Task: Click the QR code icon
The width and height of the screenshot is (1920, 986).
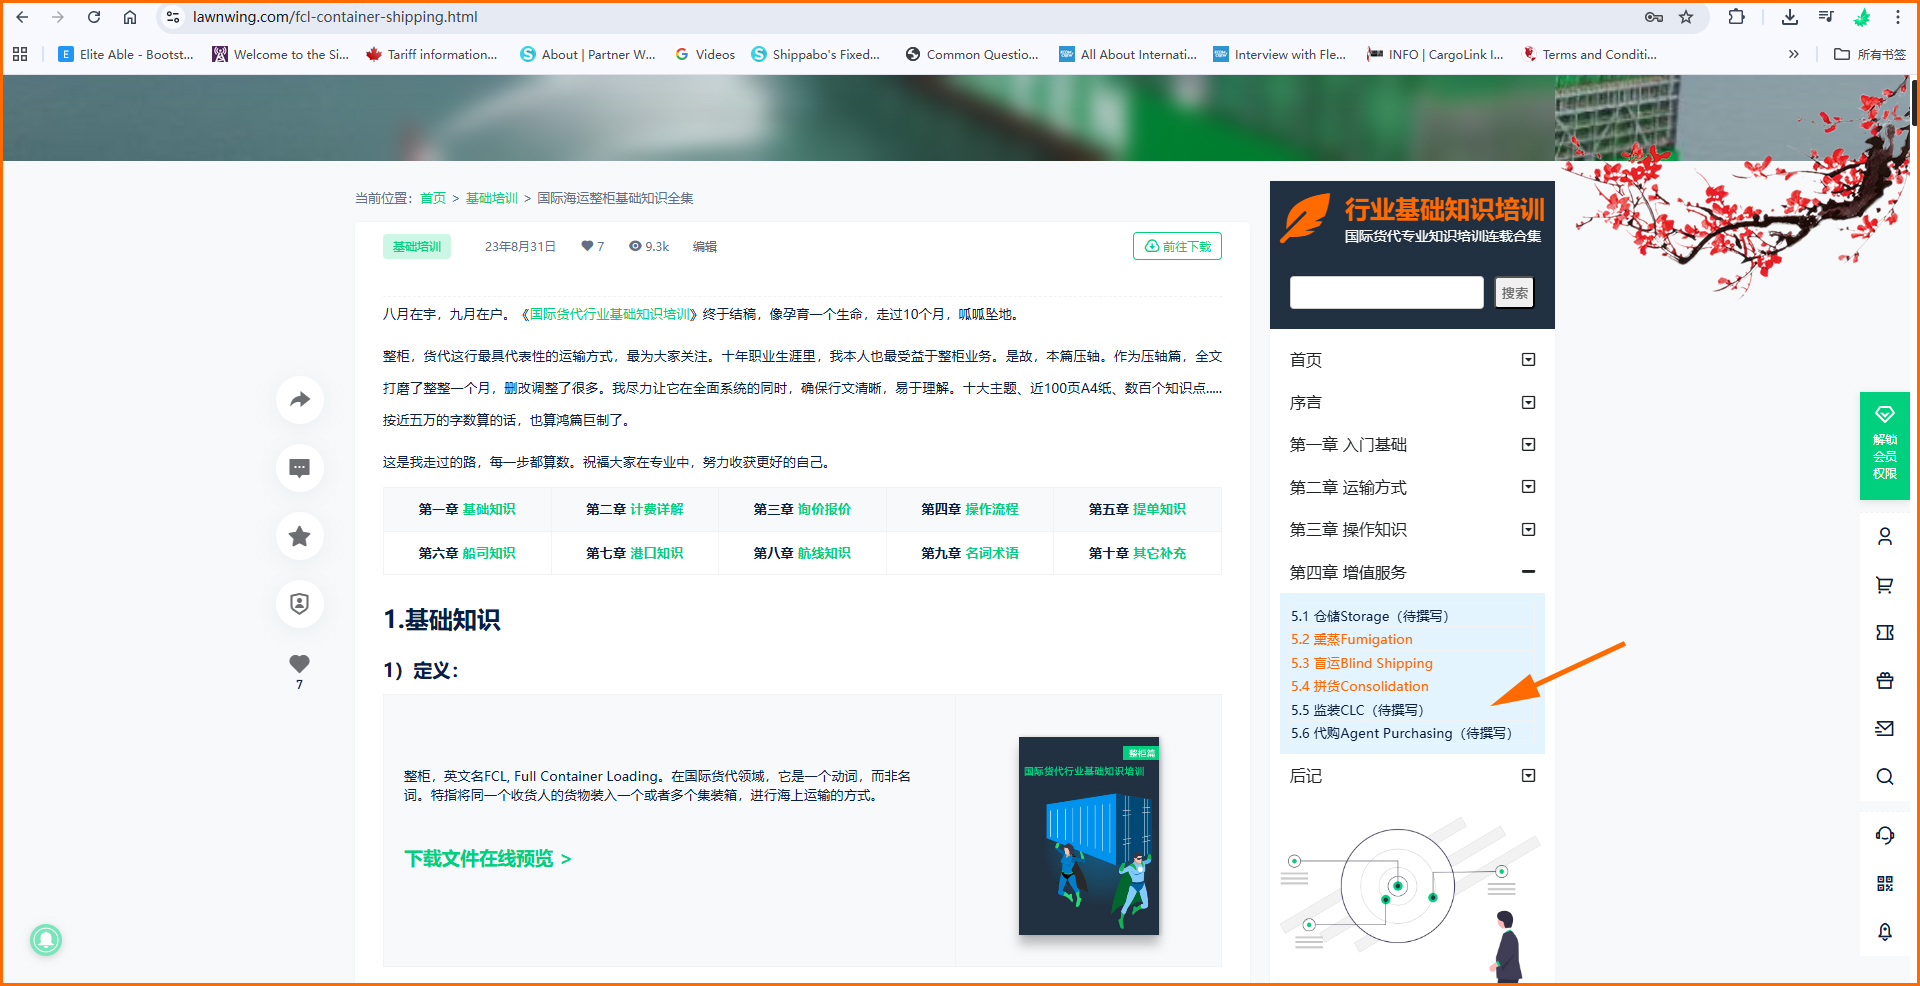Action: (1885, 883)
